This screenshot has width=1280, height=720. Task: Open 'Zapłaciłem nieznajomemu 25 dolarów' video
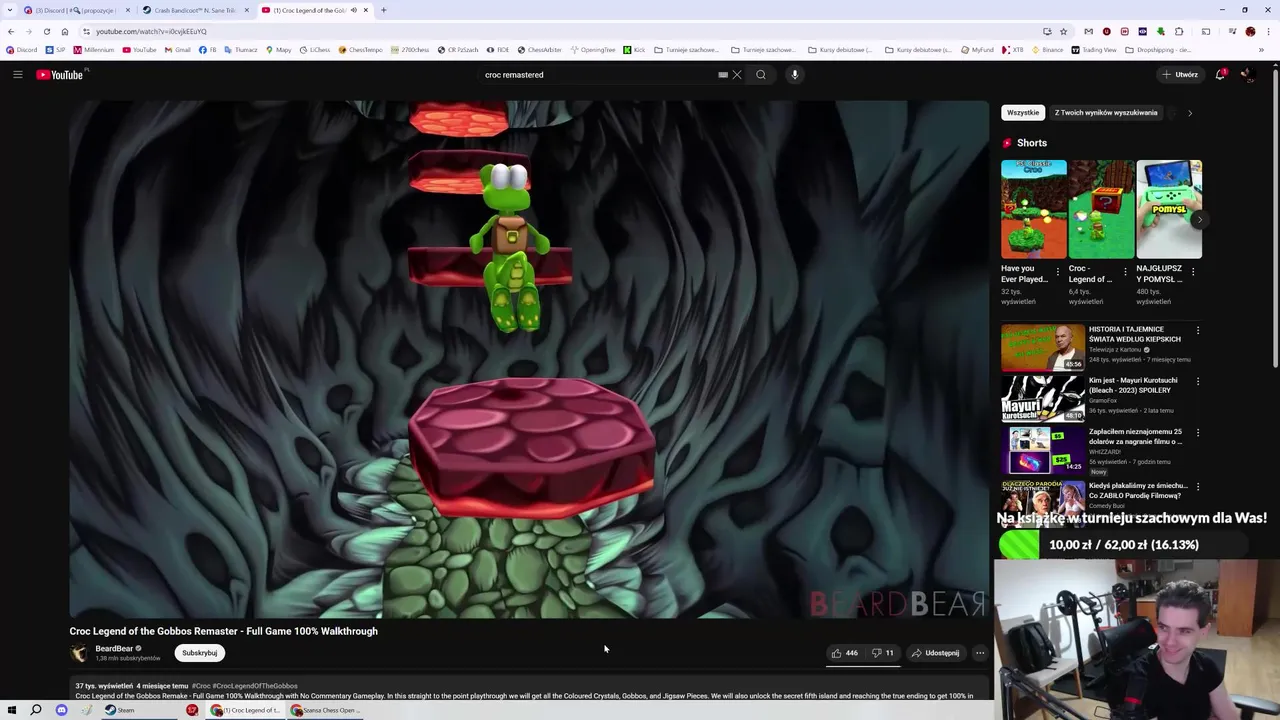click(1042, 449)
